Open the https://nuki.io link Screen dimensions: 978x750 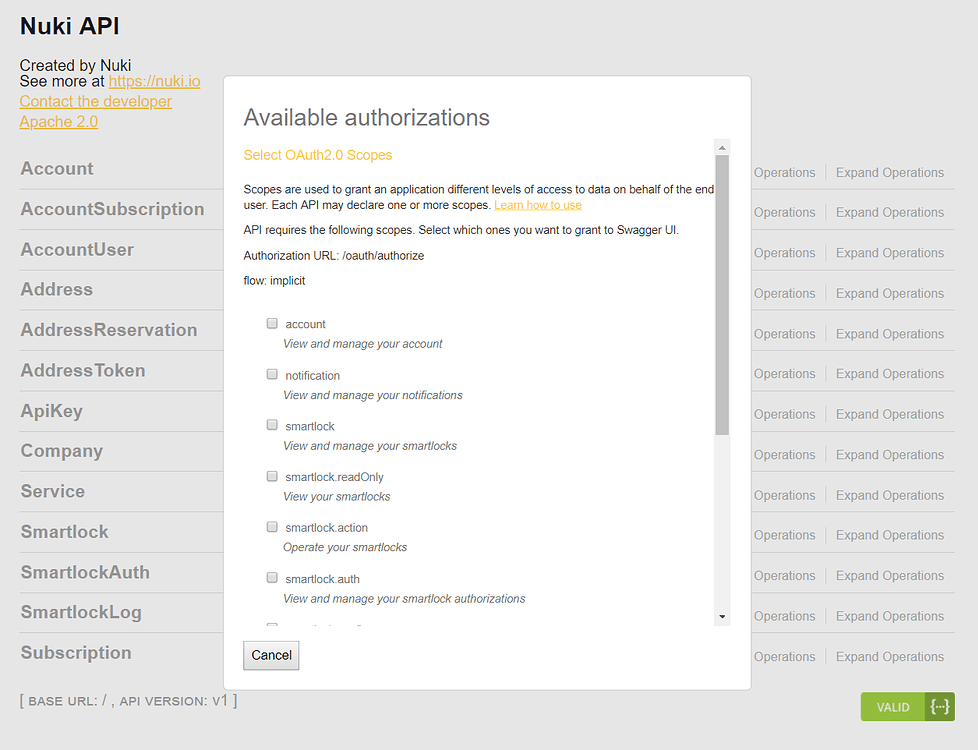coord(155,82)
